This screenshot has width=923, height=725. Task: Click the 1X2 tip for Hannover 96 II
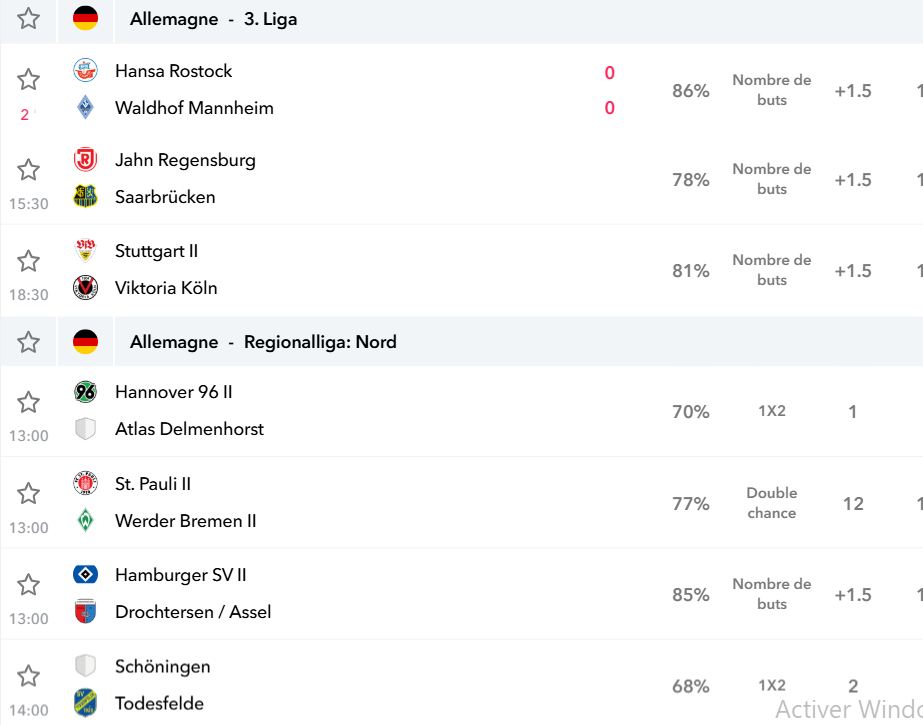pos(772,411)
